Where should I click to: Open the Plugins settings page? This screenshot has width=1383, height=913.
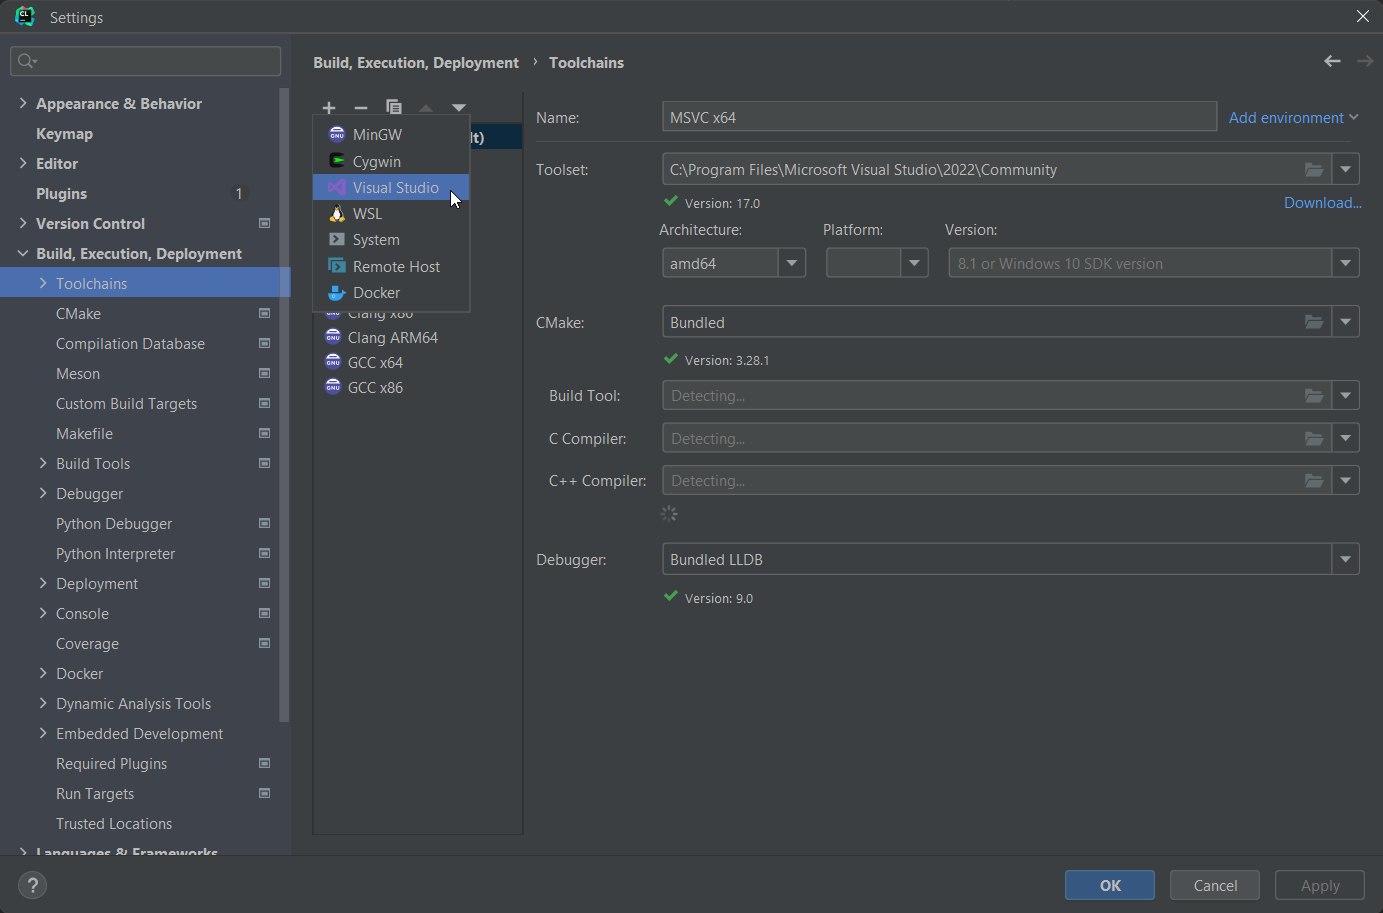[x=61, y=193]
